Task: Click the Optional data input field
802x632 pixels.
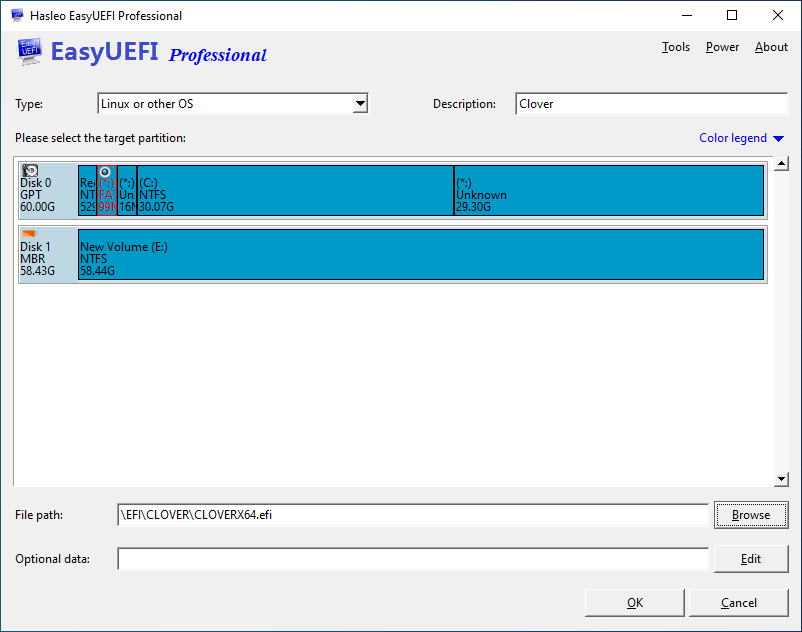Action: pyautogui.click(x=413, y=559)
